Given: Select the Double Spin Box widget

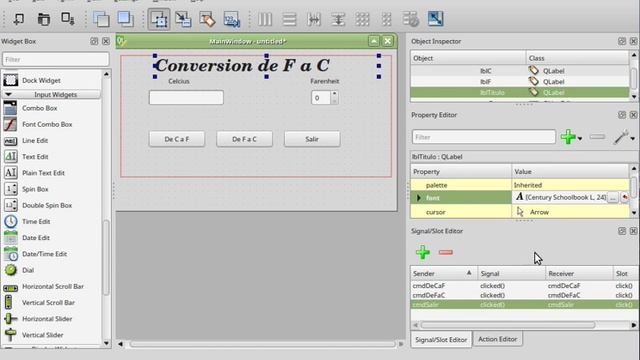Looking at the screenshot, I should click(47, 205).
